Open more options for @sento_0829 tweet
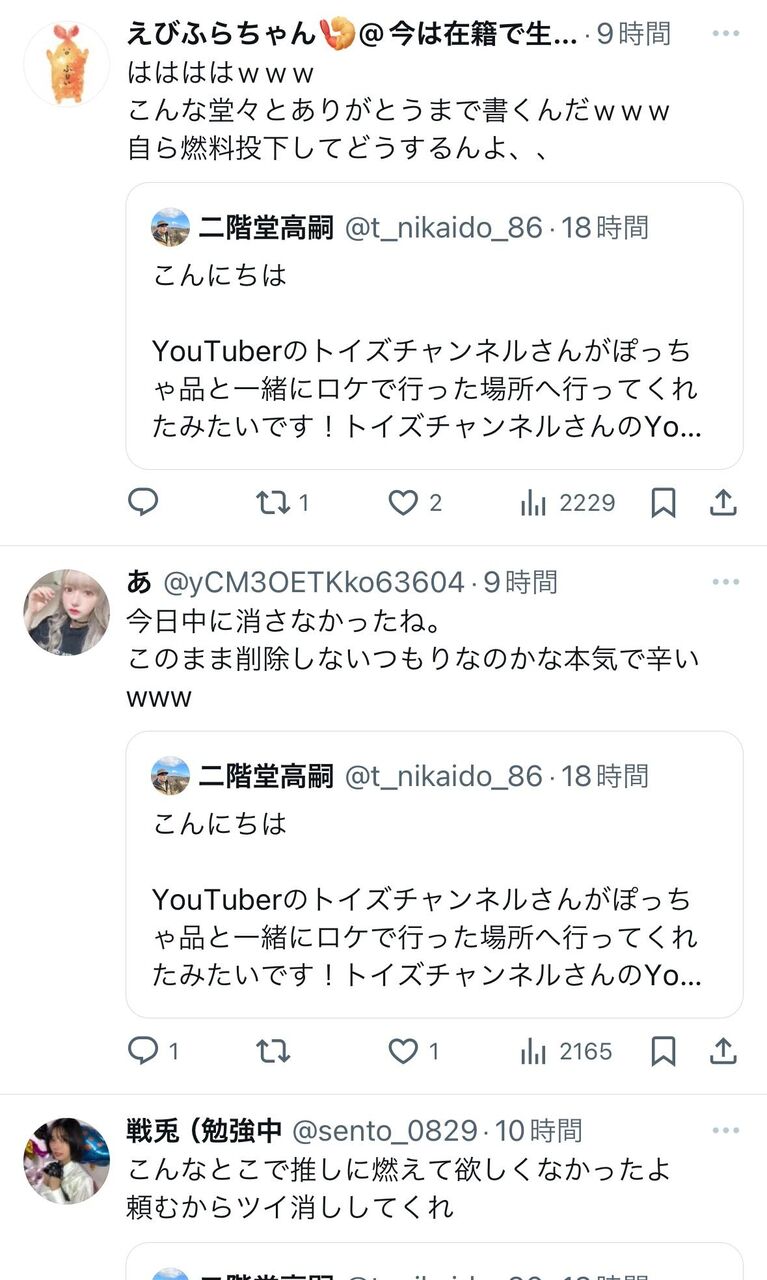The image size is (767, 1280). 726,1131
